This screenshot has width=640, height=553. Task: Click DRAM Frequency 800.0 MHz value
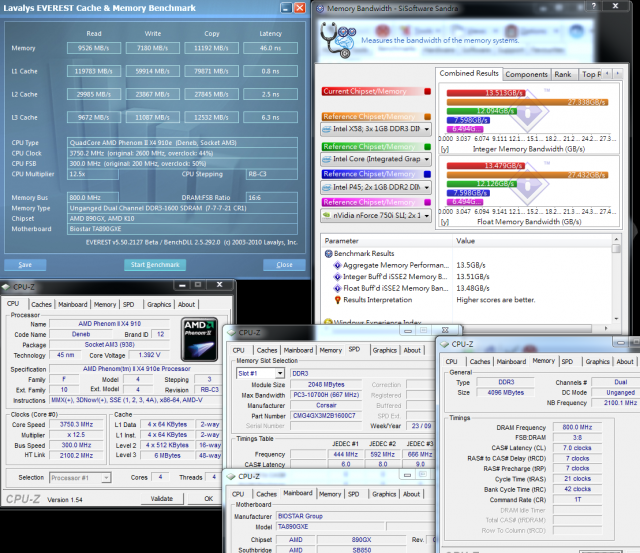click(x=577, y=427)
